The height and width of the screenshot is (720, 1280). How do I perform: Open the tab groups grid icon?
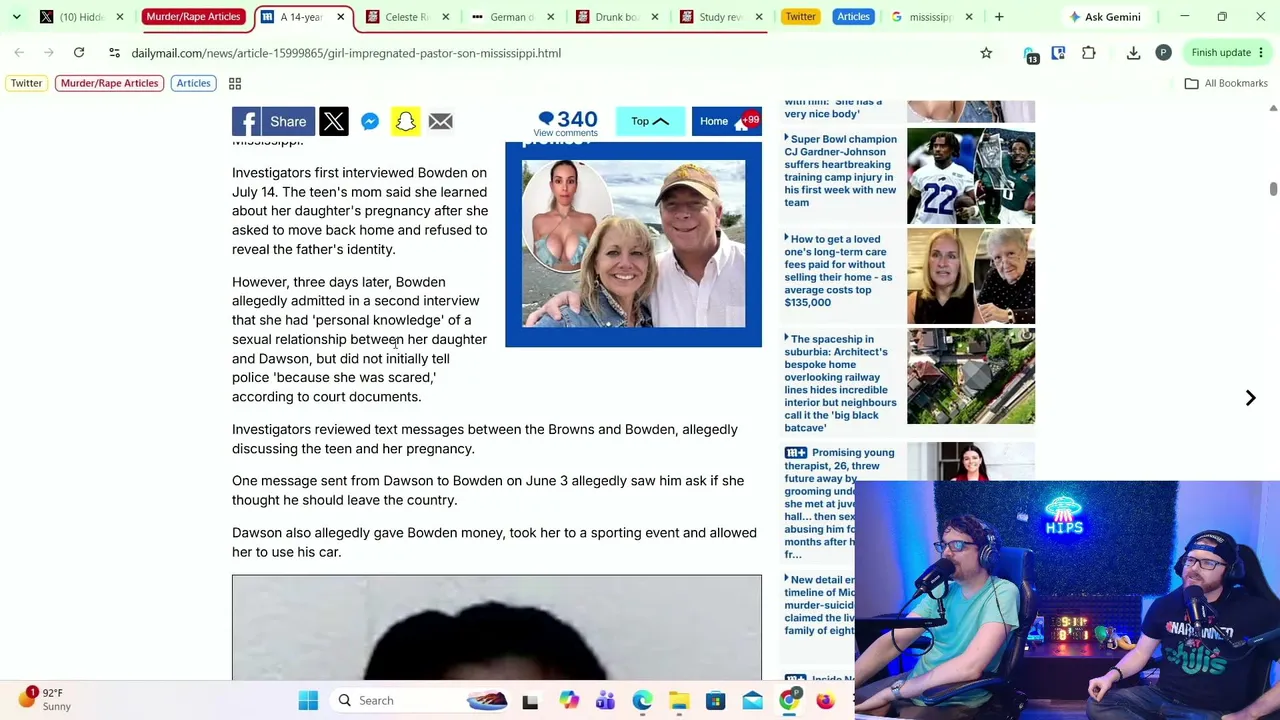point(235,83)
